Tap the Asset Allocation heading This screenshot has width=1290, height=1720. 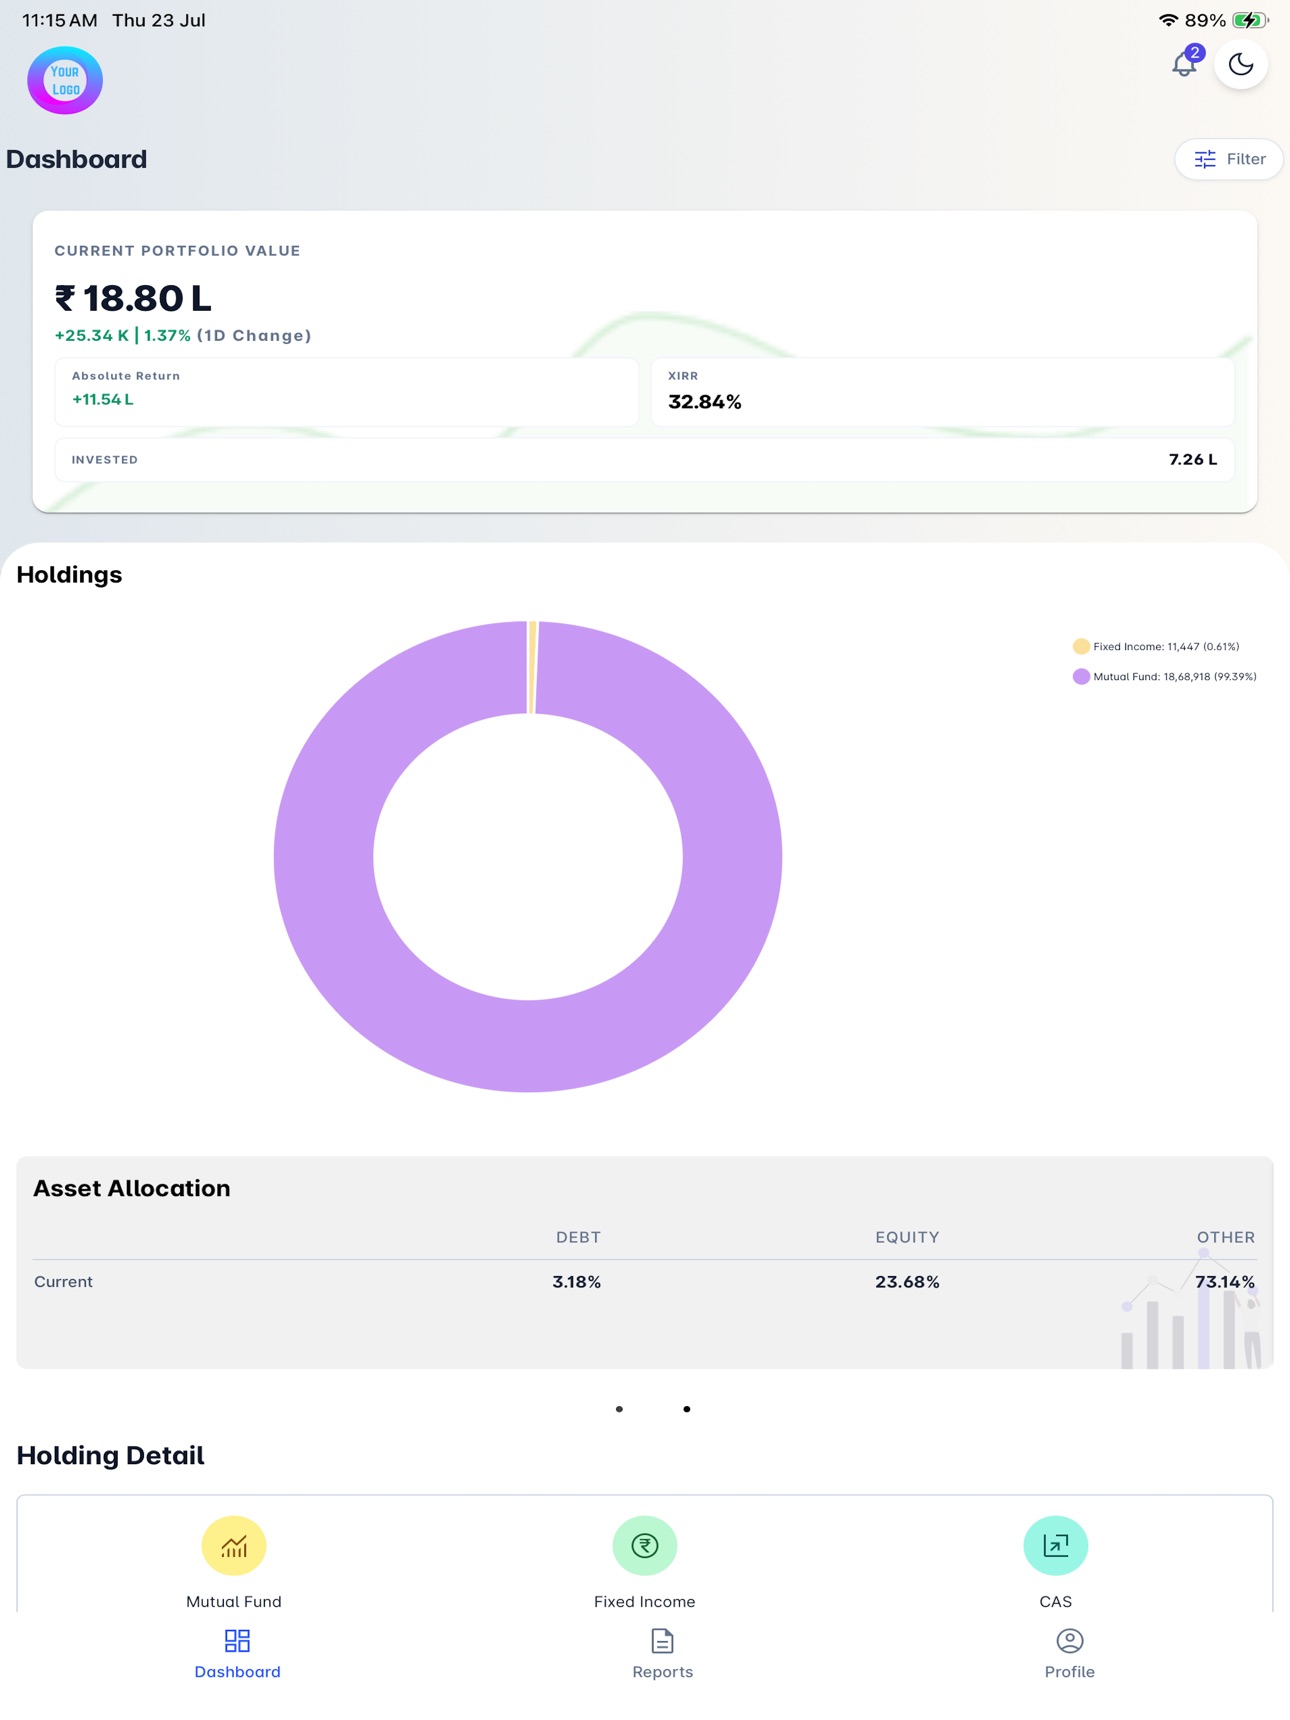point(132,1188)
